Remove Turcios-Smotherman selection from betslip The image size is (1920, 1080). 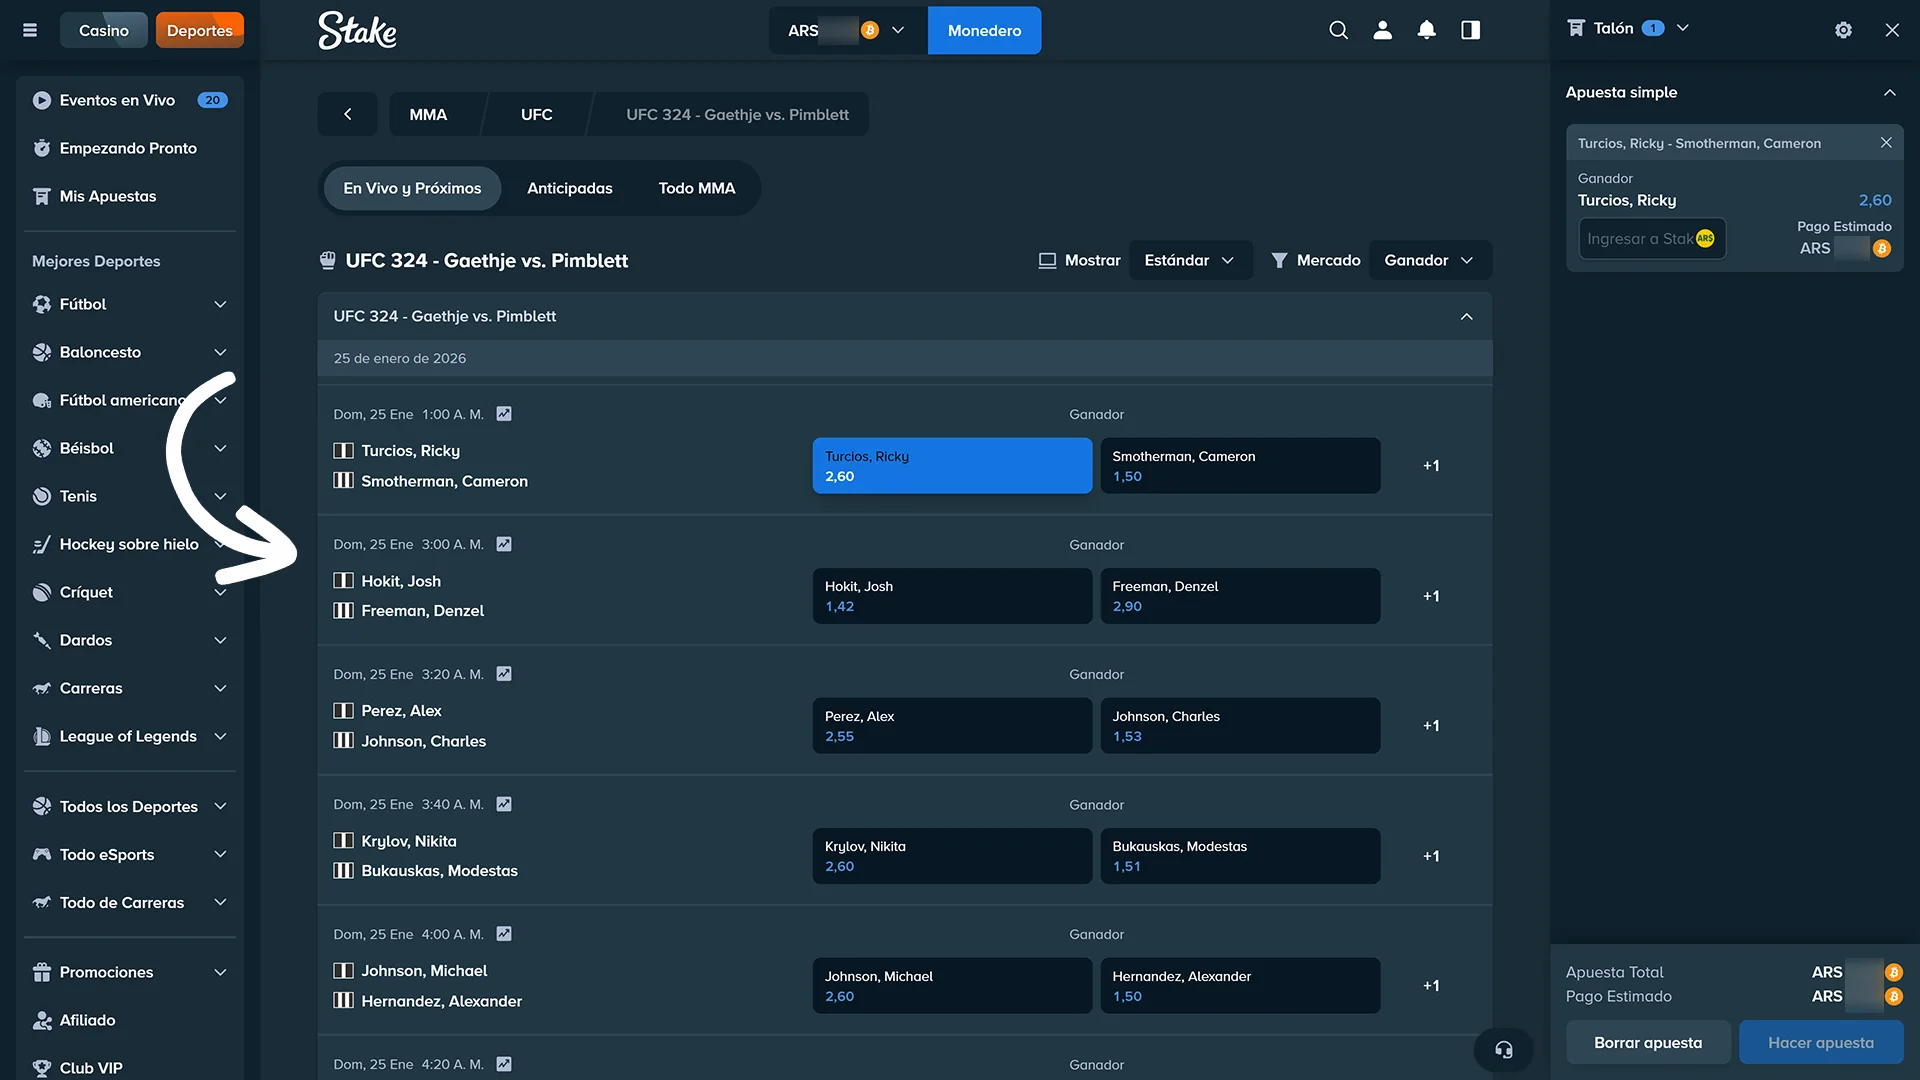(x=1885, y=143)
